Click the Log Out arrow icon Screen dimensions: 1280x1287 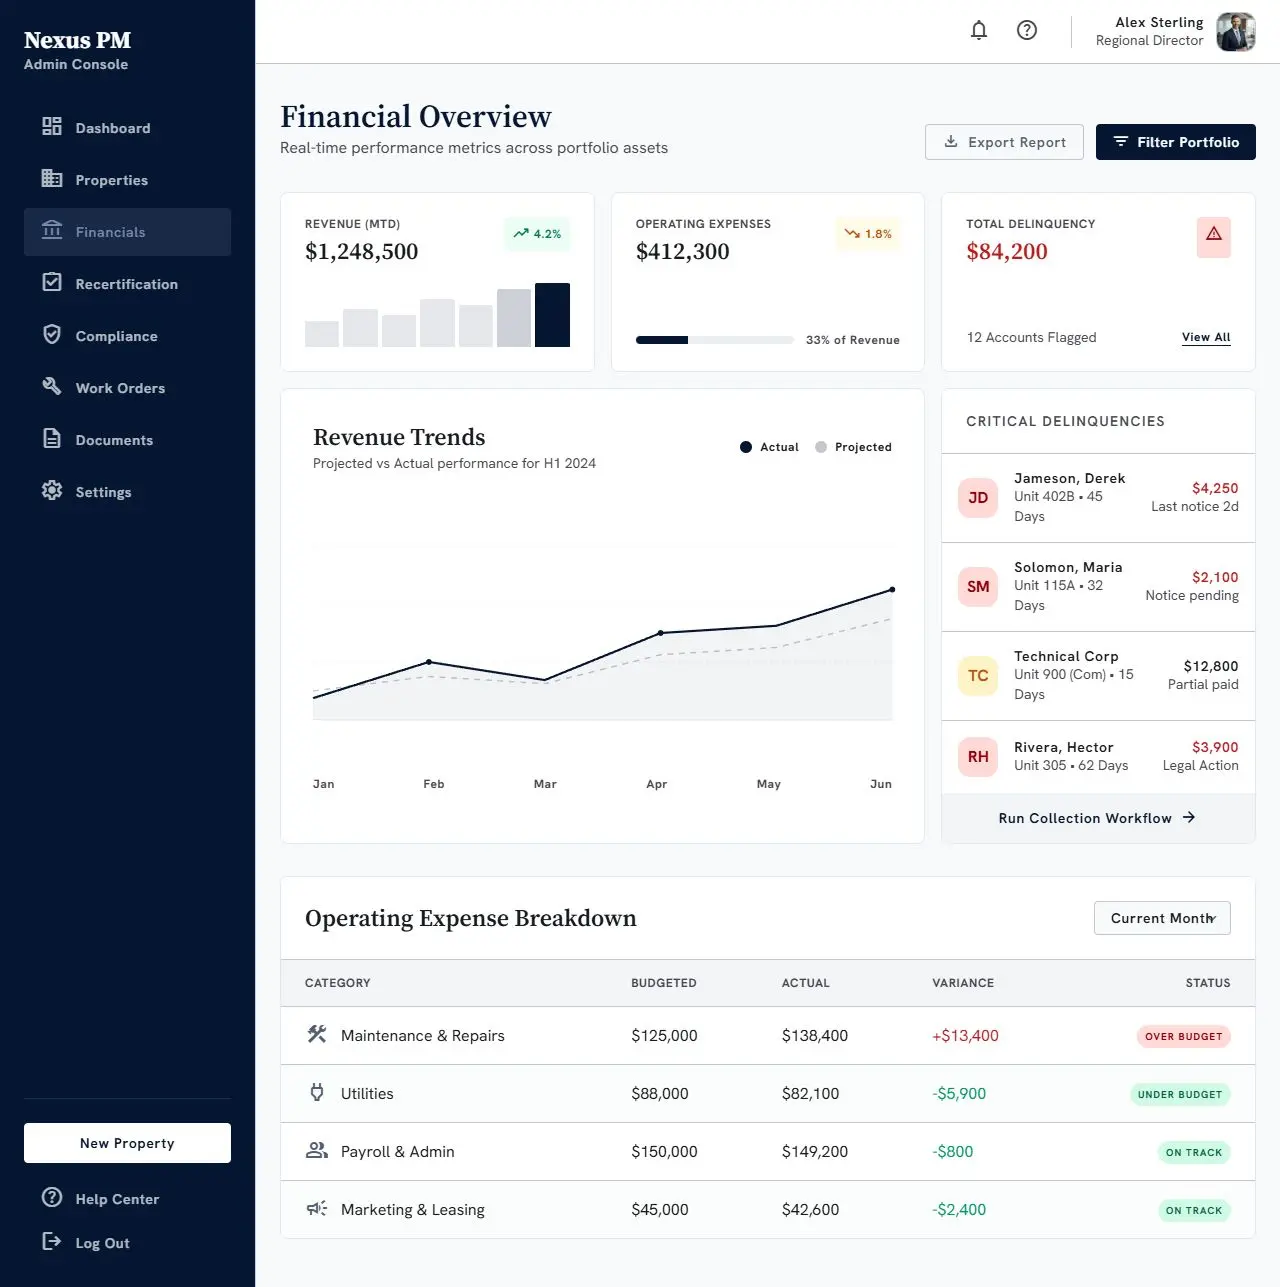pos(52,1241)
